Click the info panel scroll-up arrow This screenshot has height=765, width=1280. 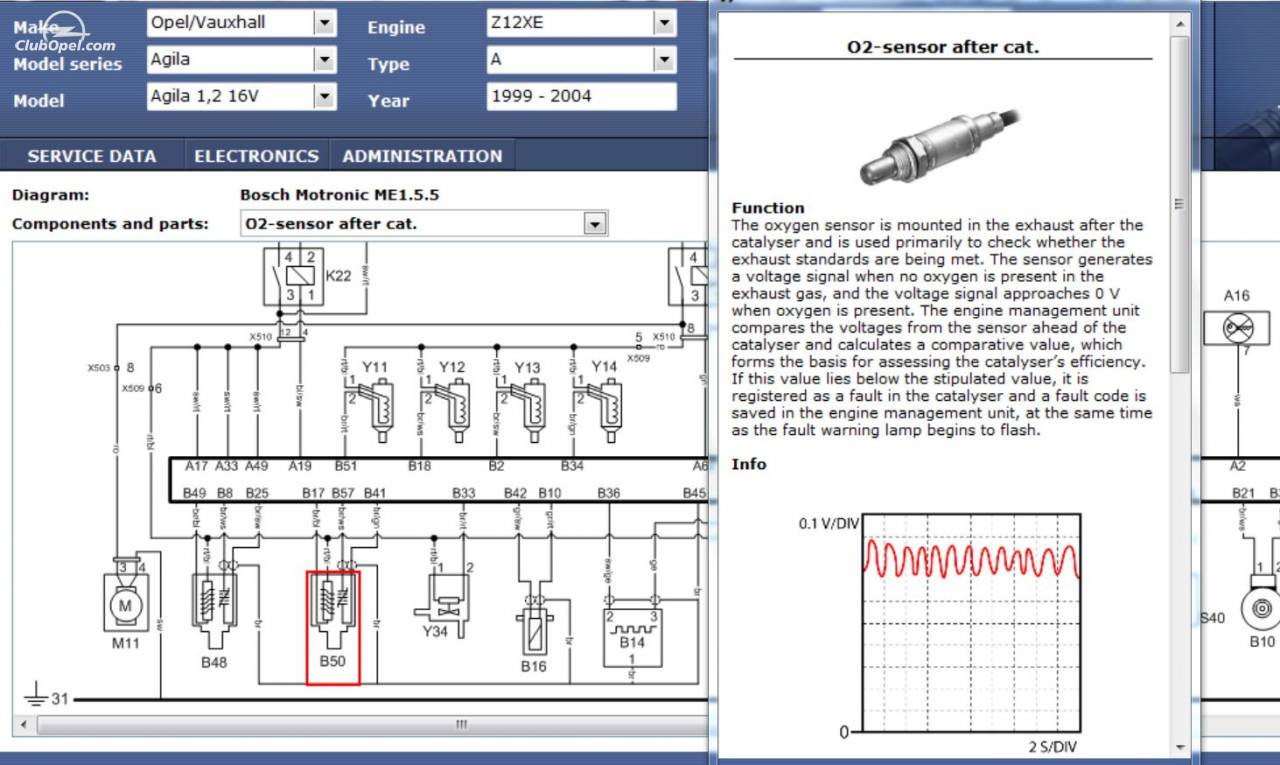(x=1180, y=26)
